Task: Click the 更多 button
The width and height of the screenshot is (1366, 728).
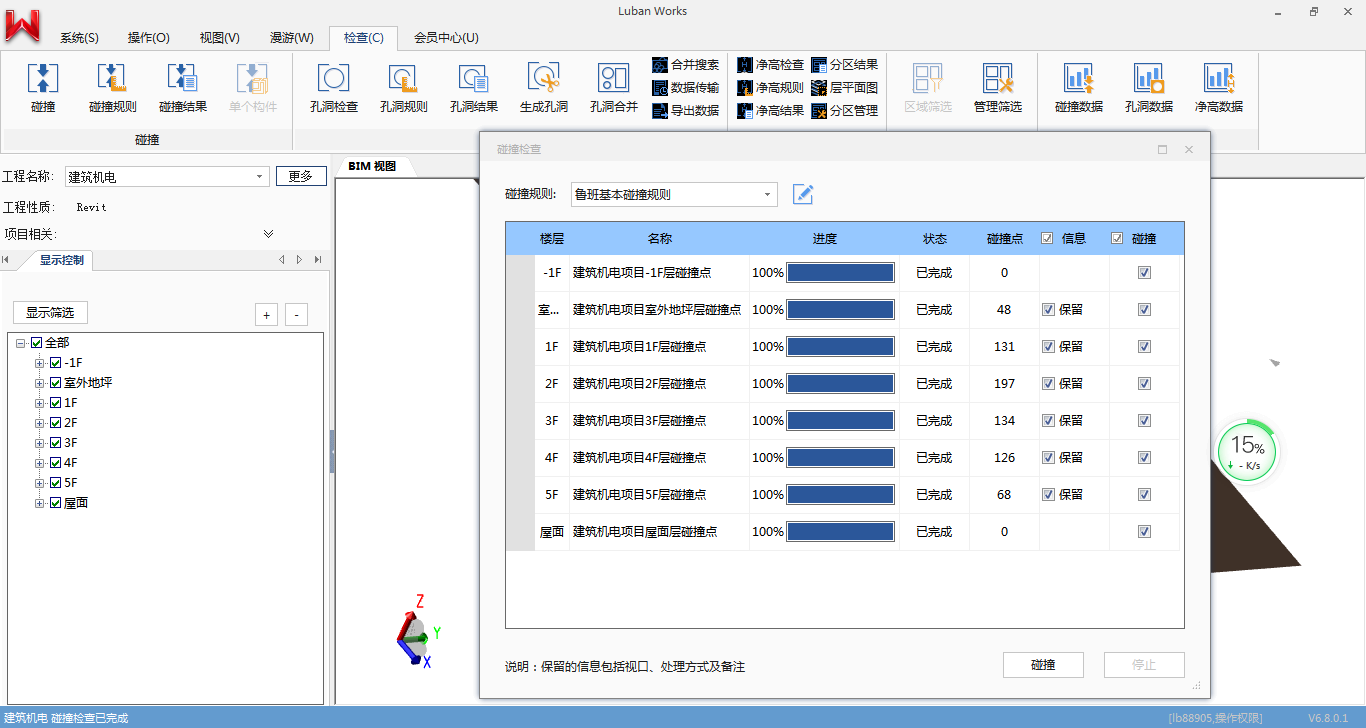Action: (x=301, y=176)
